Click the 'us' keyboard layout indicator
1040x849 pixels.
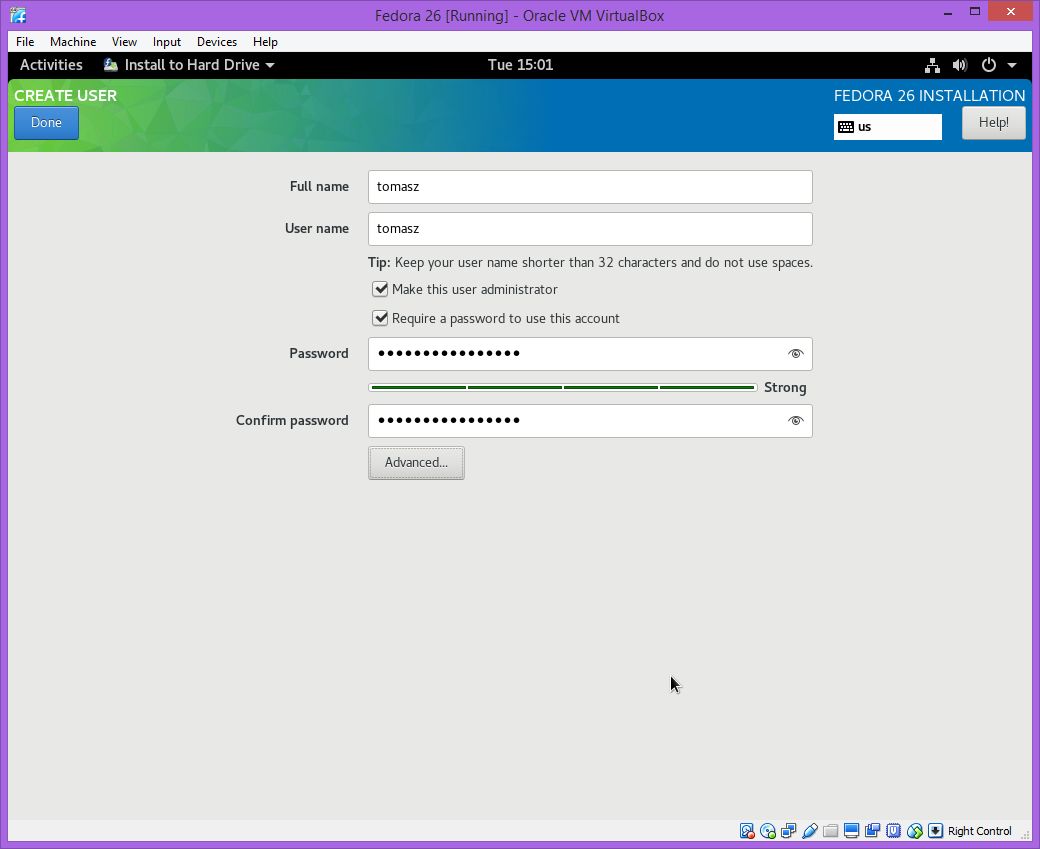pos(887,127)
